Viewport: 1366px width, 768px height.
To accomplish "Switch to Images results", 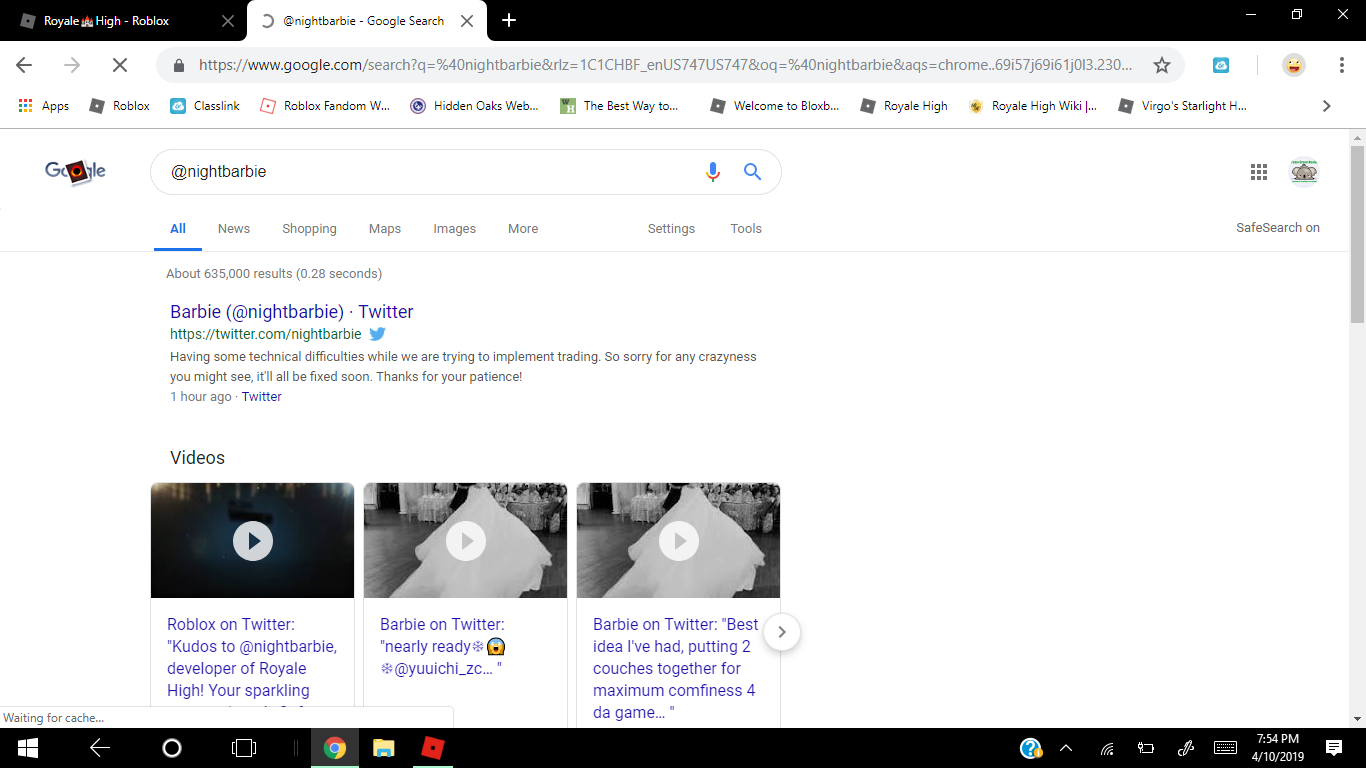I will tap(455, 229).
